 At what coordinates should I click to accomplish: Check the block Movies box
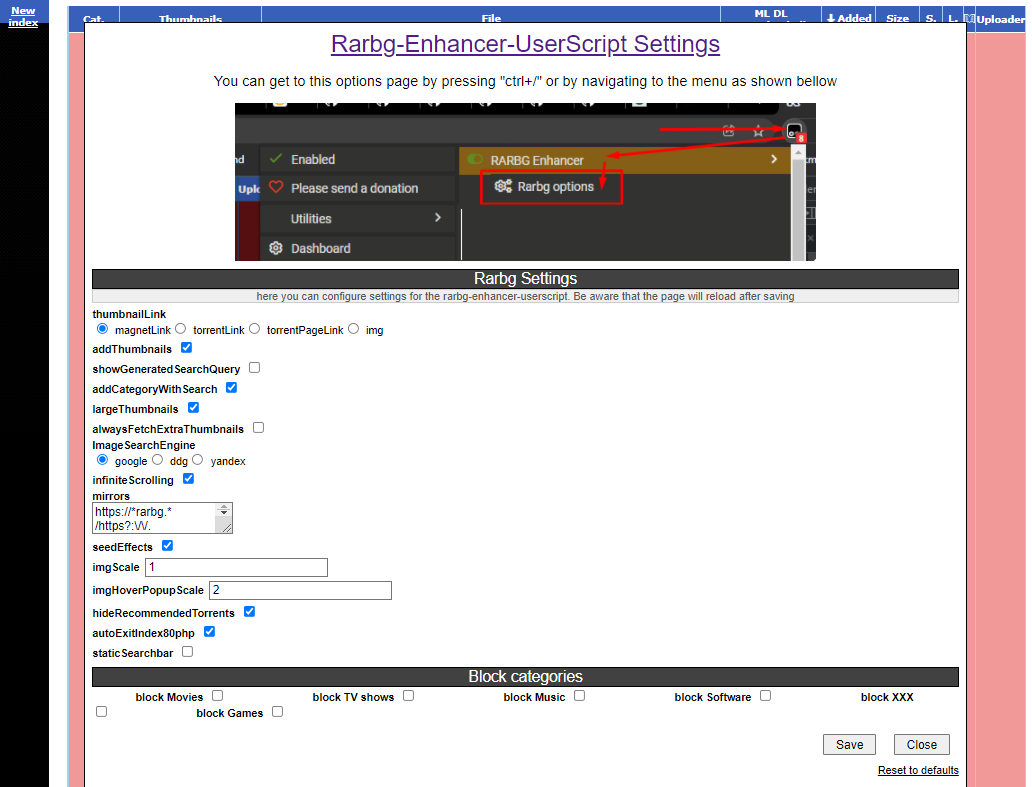[x=218, y=696]
